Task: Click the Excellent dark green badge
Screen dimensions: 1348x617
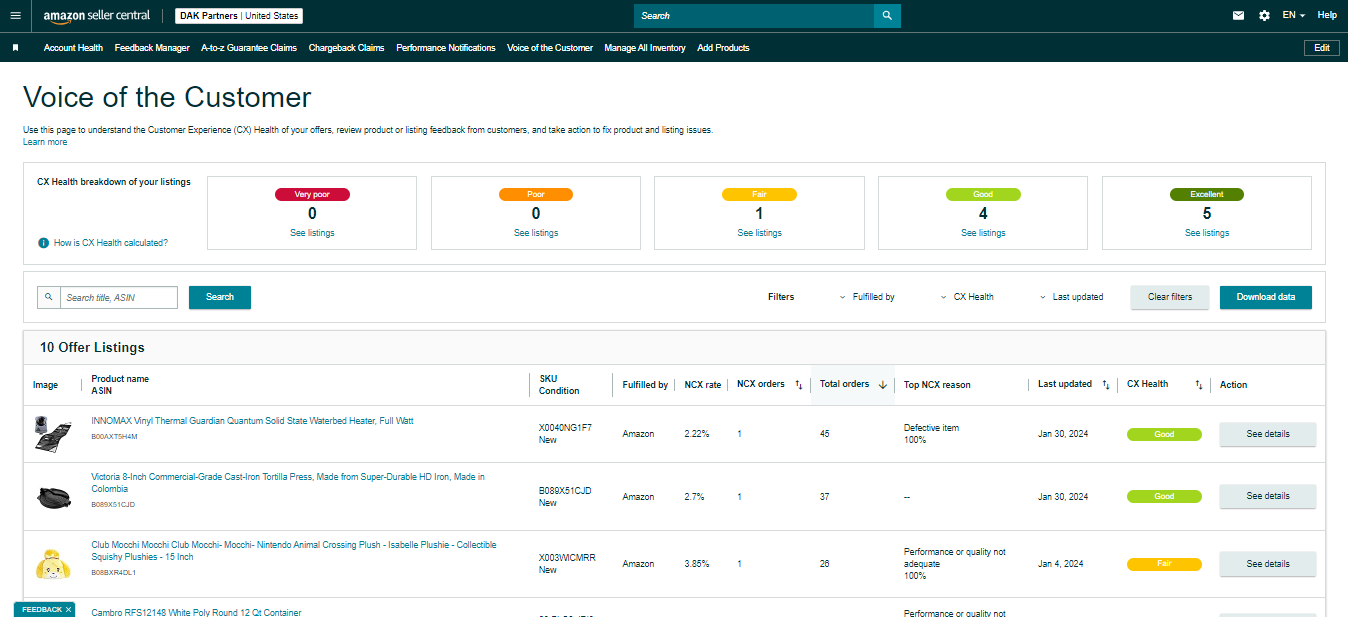Action: 1207,195
